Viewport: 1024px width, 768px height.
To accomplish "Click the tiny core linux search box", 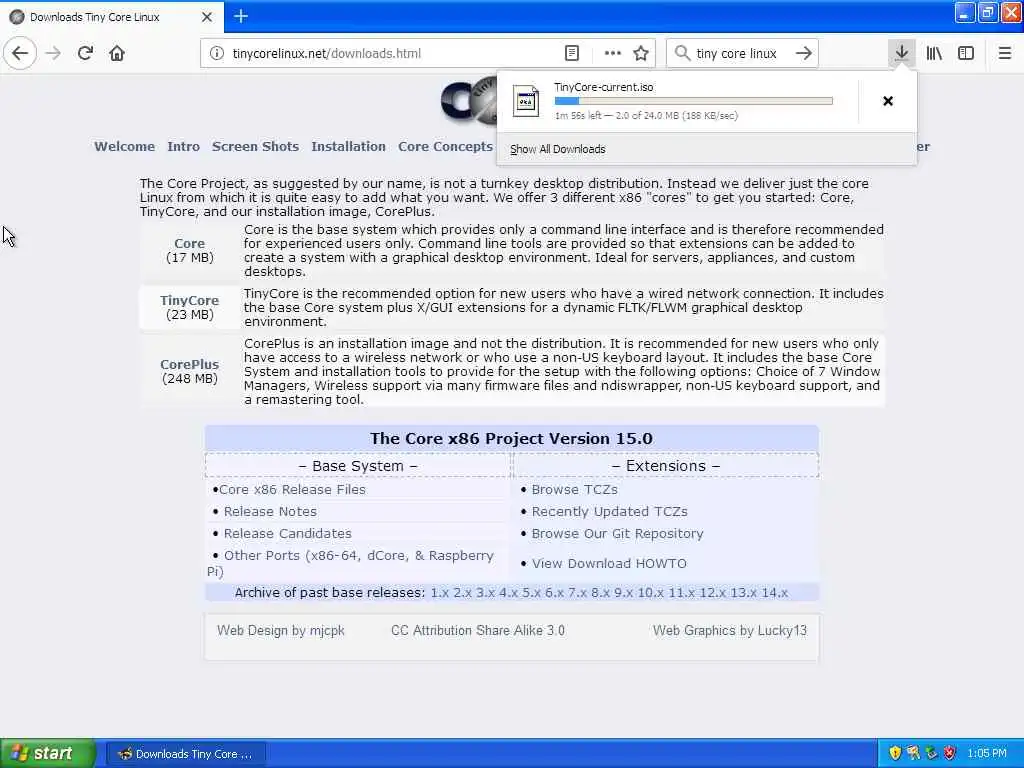I will (x=741, y=54).
